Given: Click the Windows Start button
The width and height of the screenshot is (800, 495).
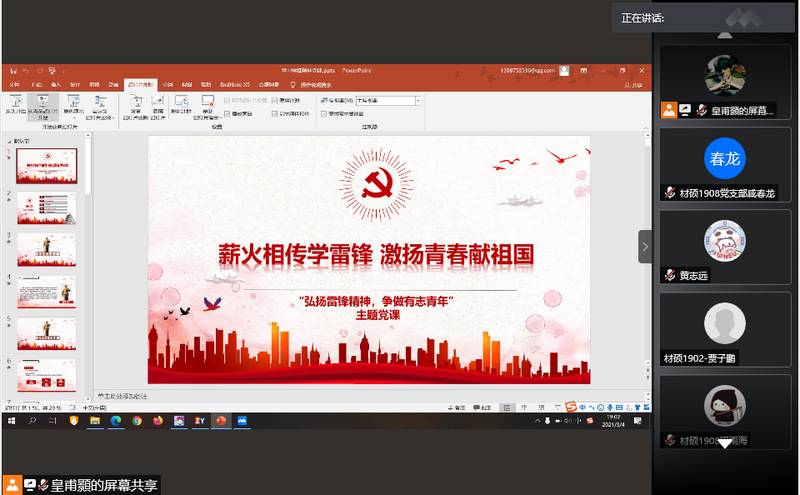Looking at the screenshot, I should (x=10, y=421).
